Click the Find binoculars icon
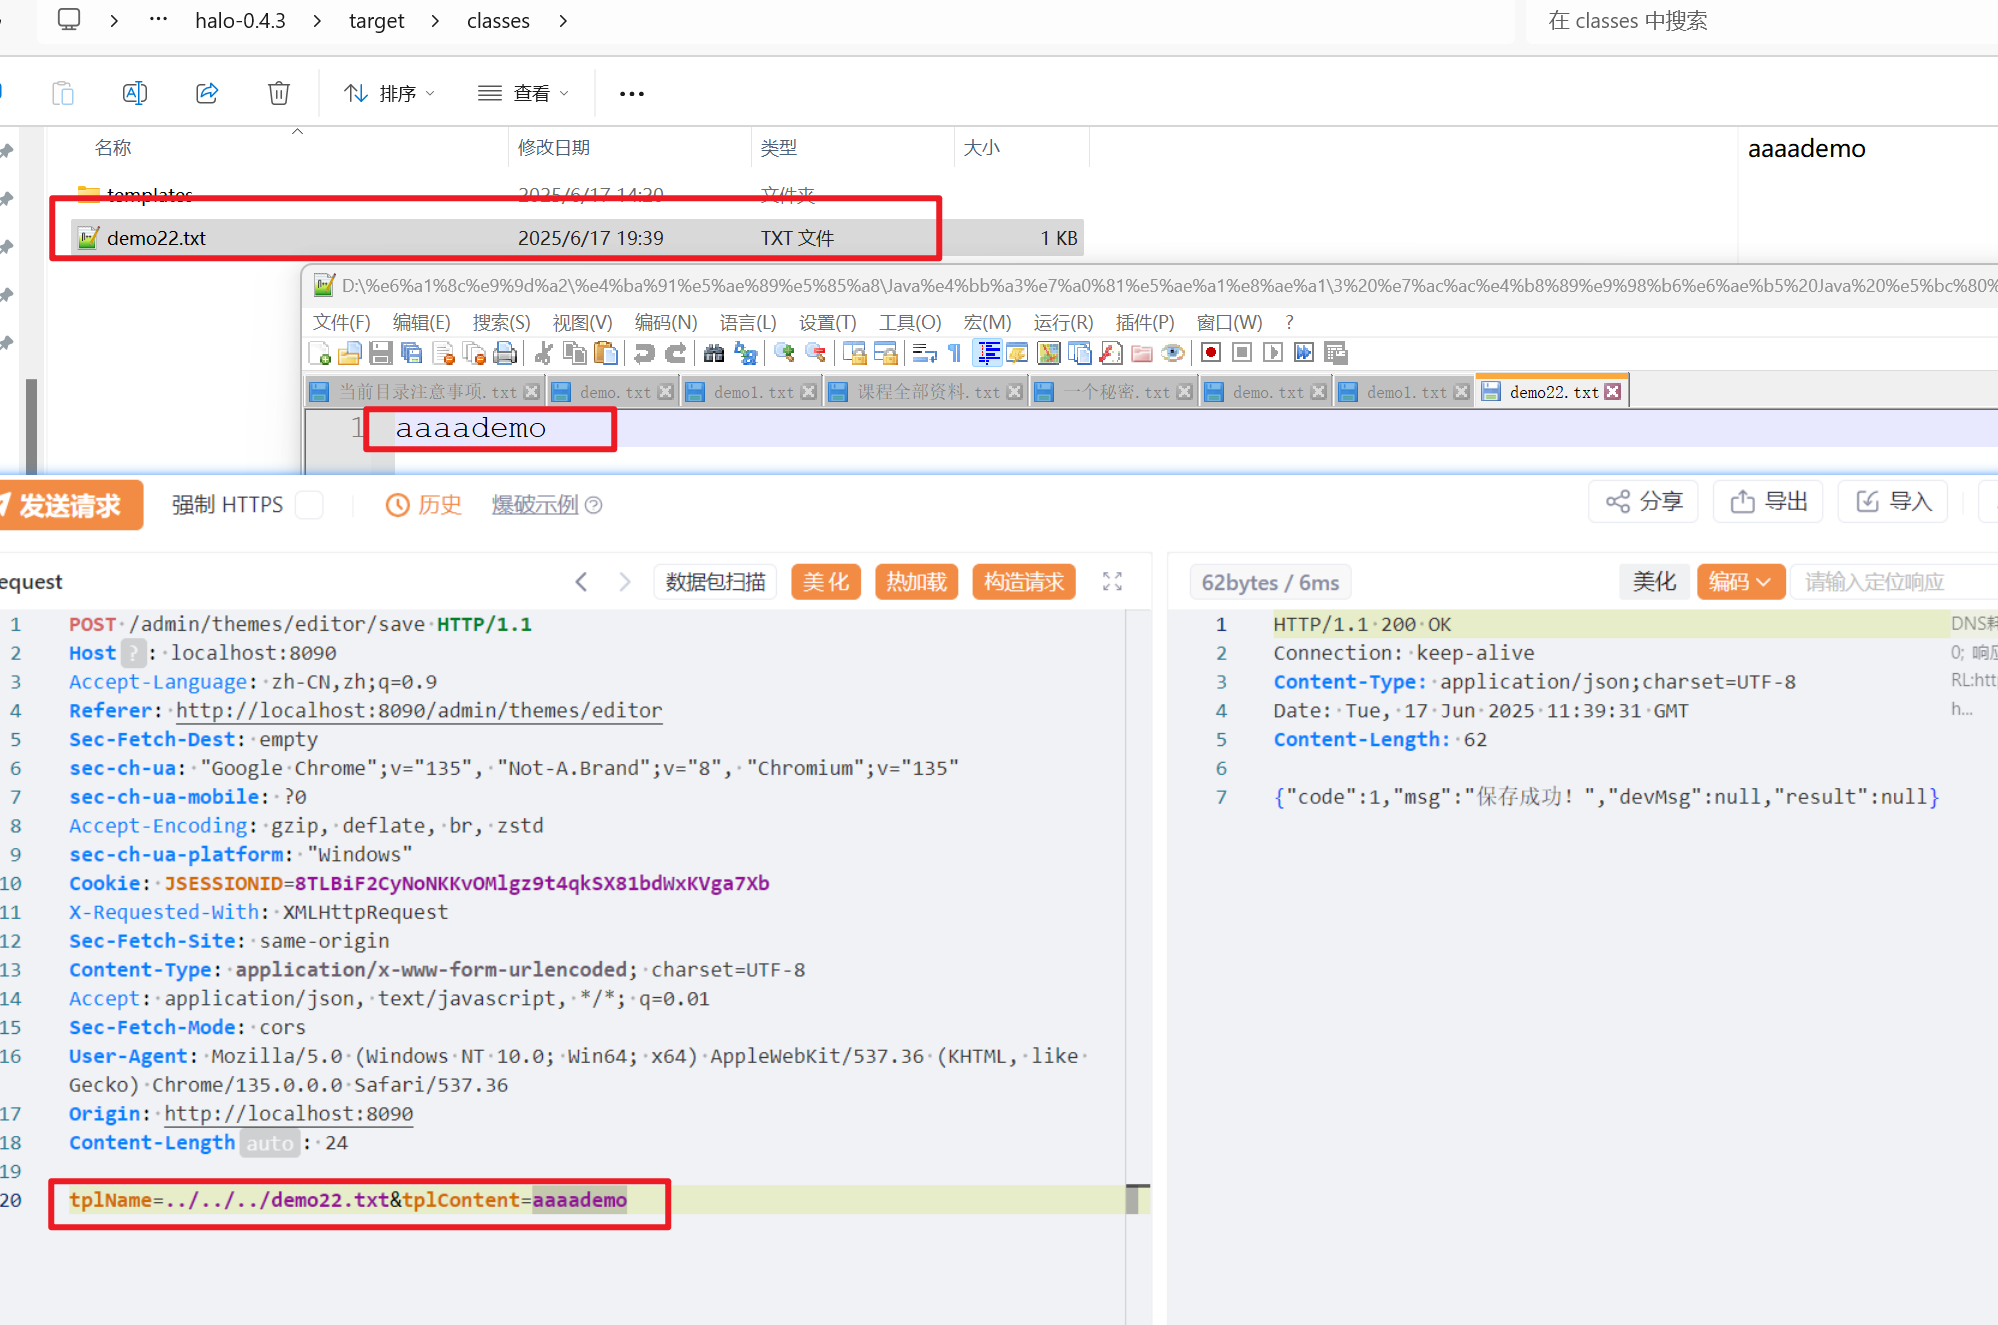The width and height of the screenshot is (1998, 1325). pyautogui.click(x=714, y=353)
